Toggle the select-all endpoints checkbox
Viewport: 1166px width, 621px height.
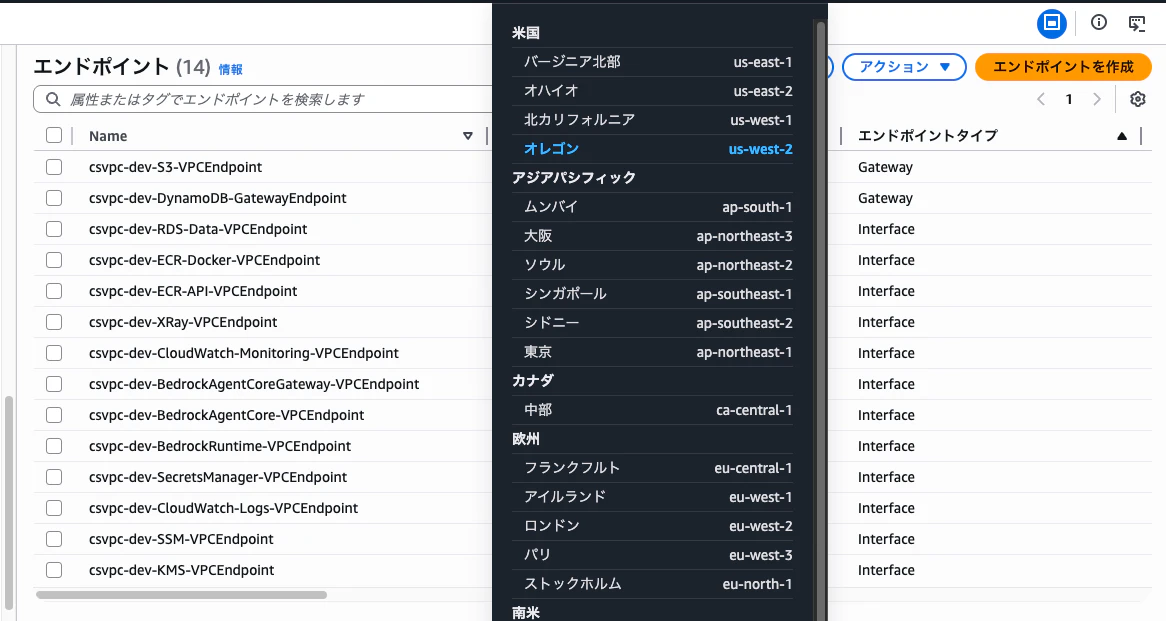pyautogui.click(x=54, y=135)
